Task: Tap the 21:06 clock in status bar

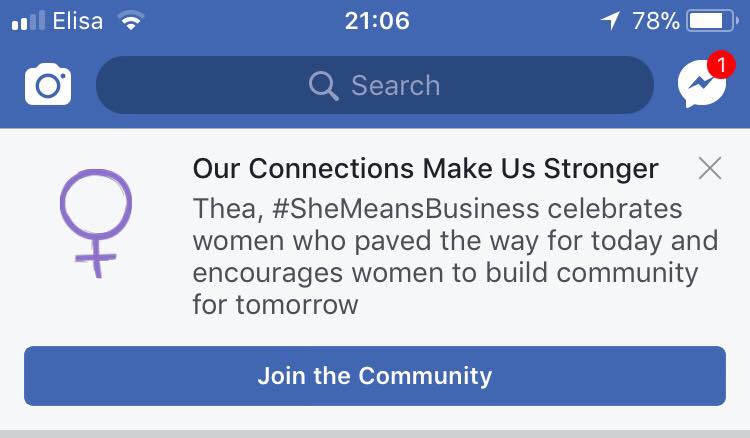Action: pyautogui.click(x=377, y=21)
